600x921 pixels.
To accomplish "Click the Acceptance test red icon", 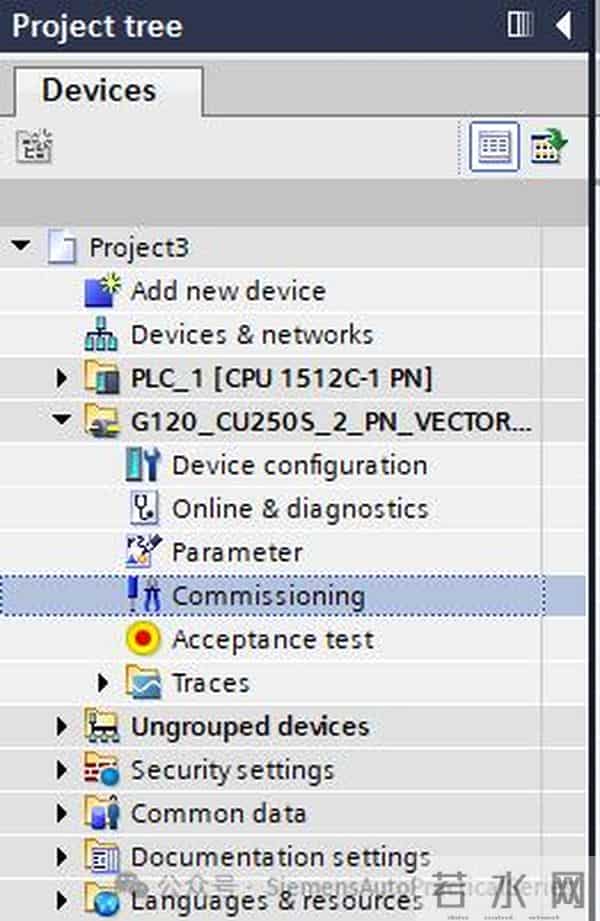I will coord(144,639).
